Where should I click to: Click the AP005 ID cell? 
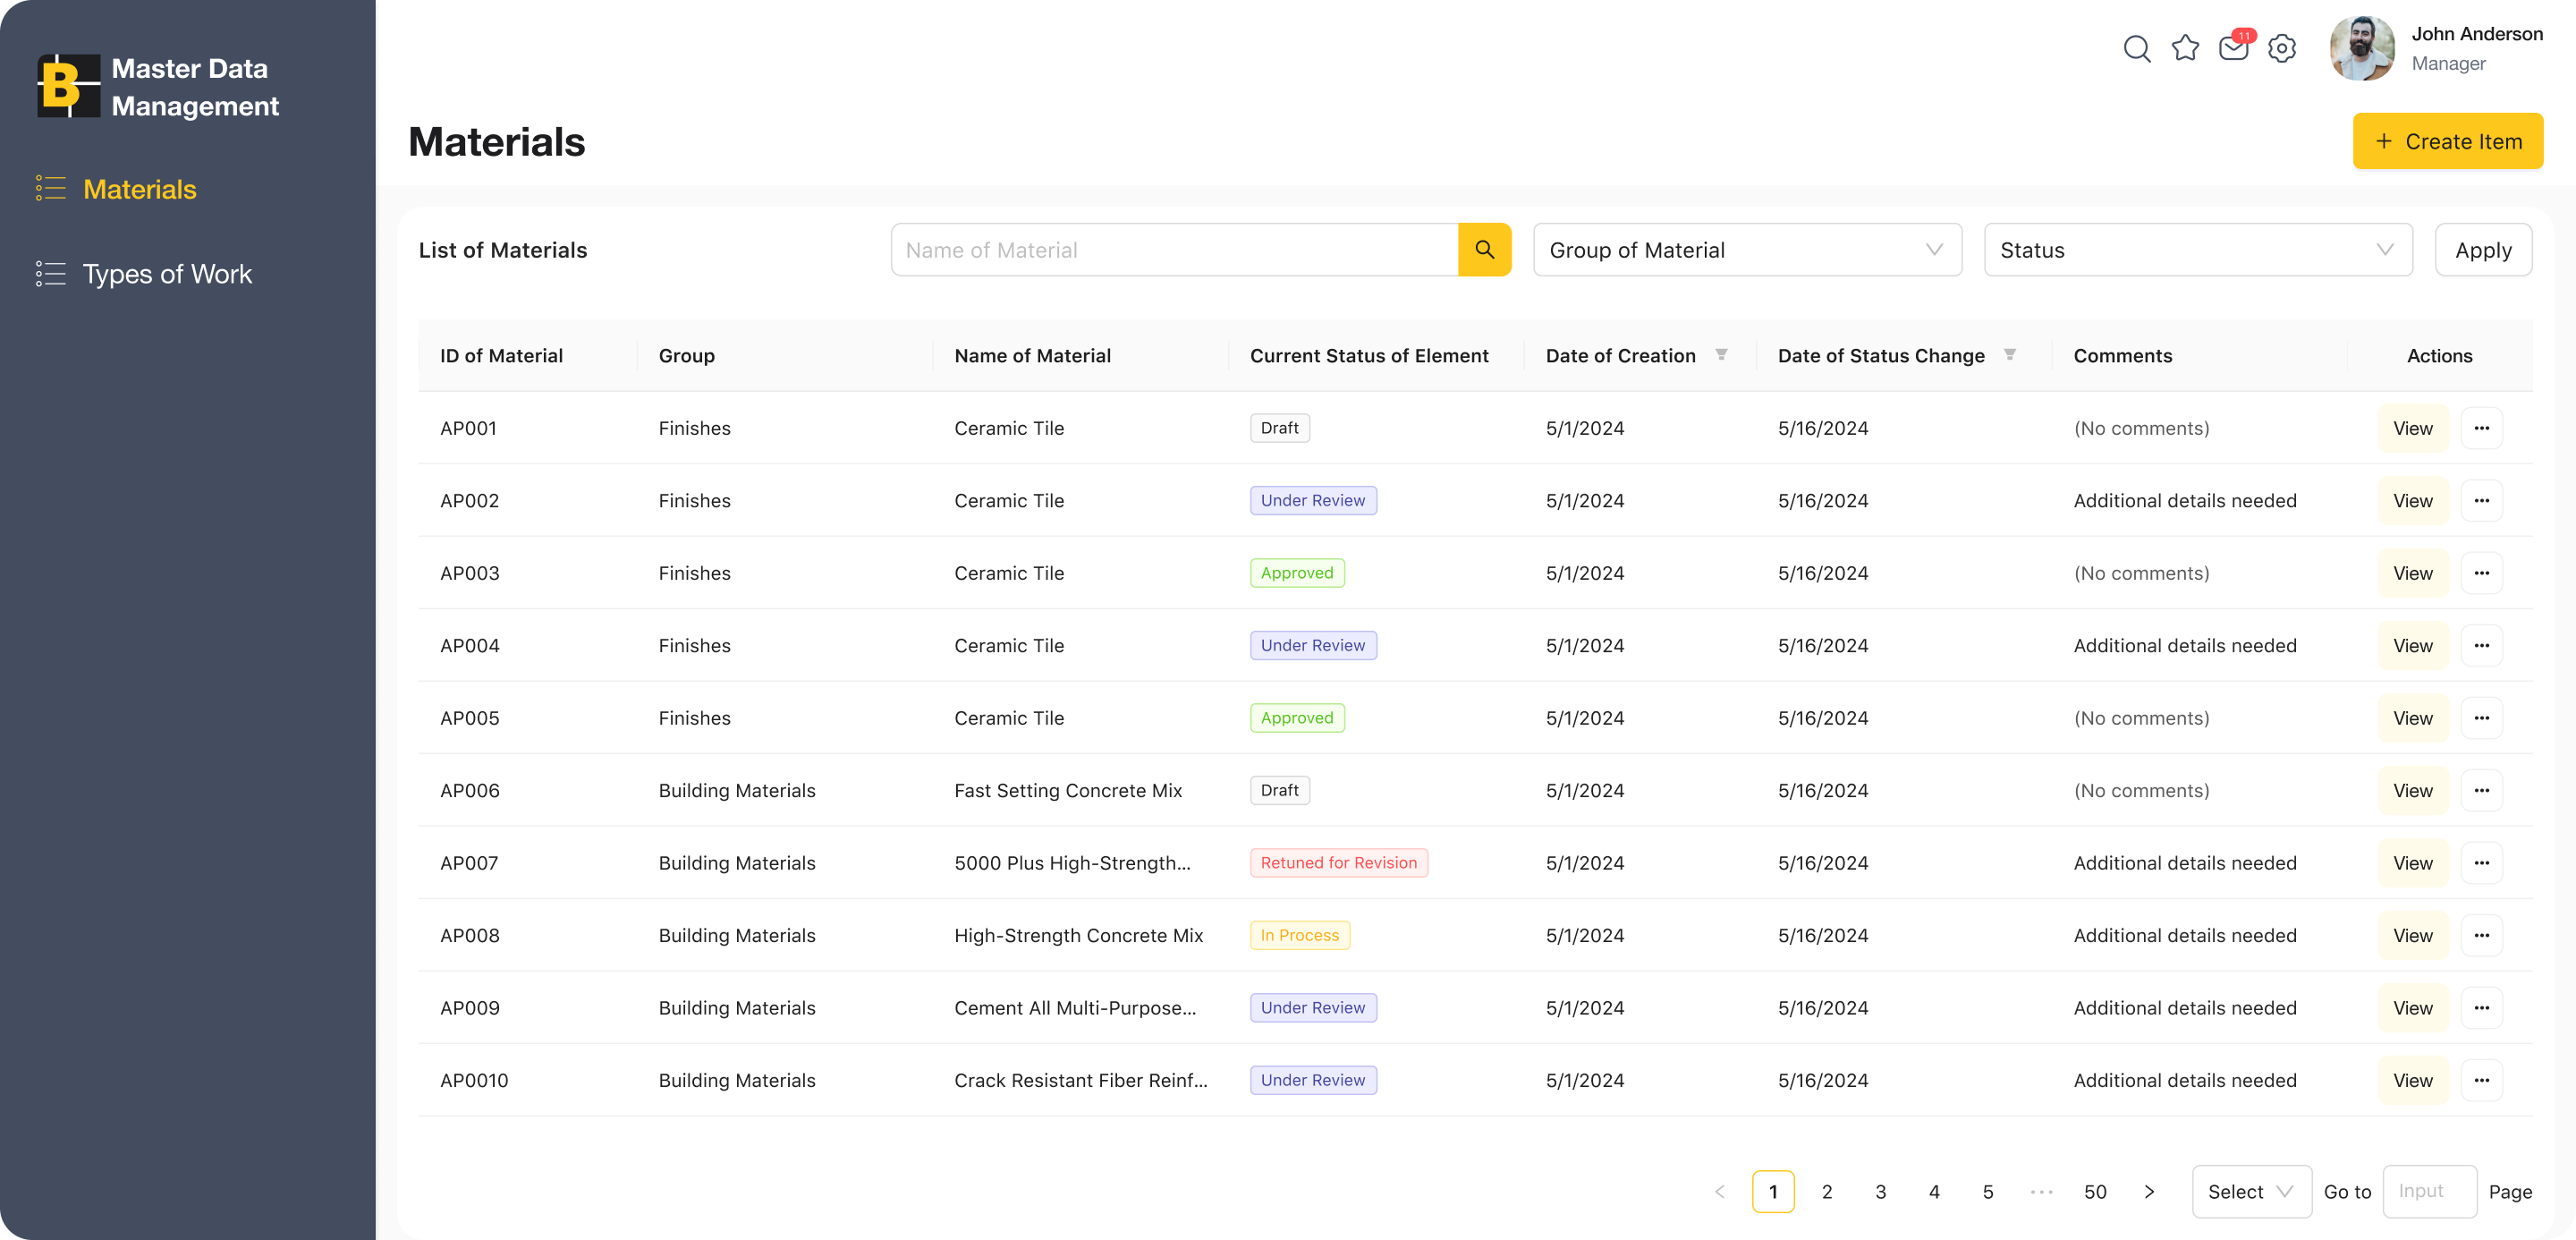[469, 718]
